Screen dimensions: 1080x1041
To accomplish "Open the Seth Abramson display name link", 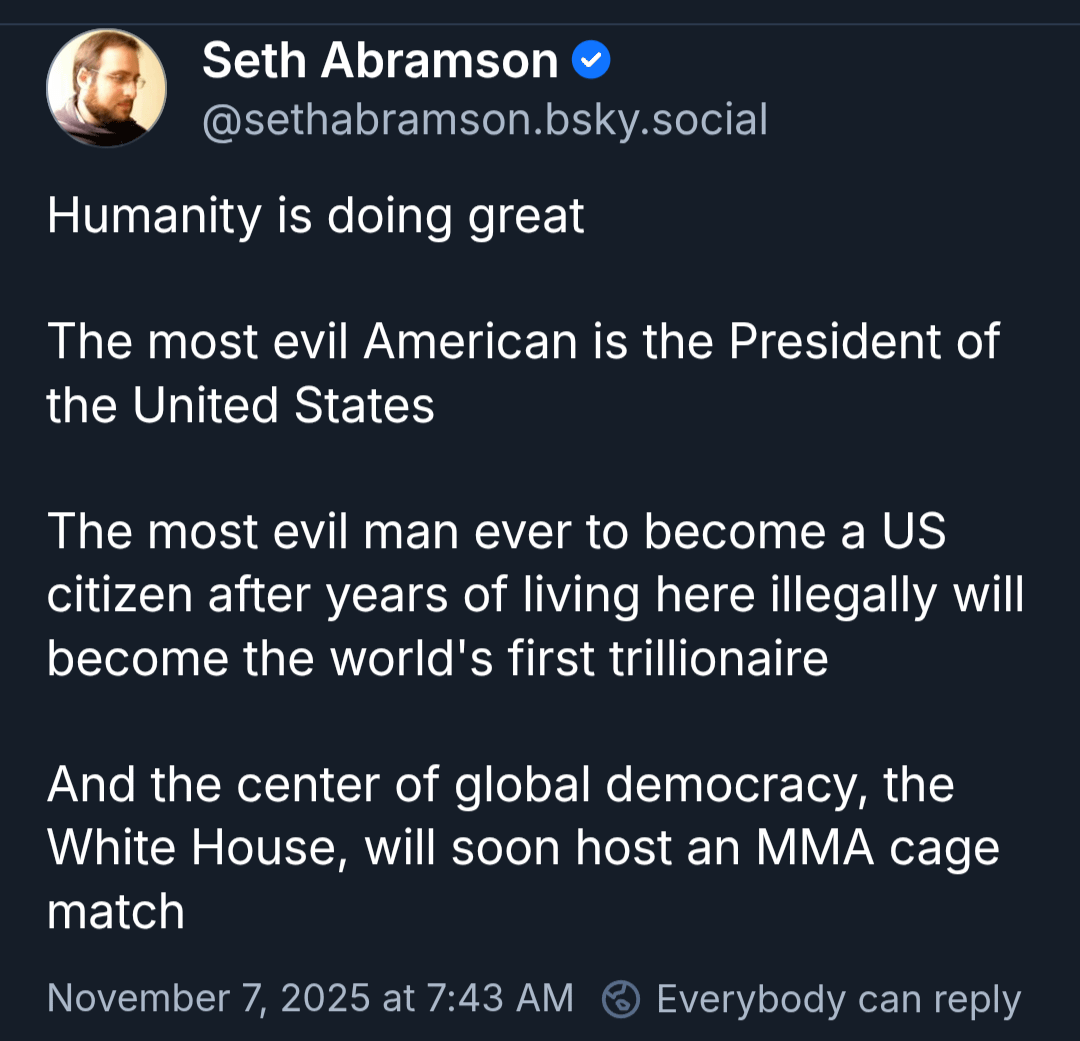I will tap(380, 62).
